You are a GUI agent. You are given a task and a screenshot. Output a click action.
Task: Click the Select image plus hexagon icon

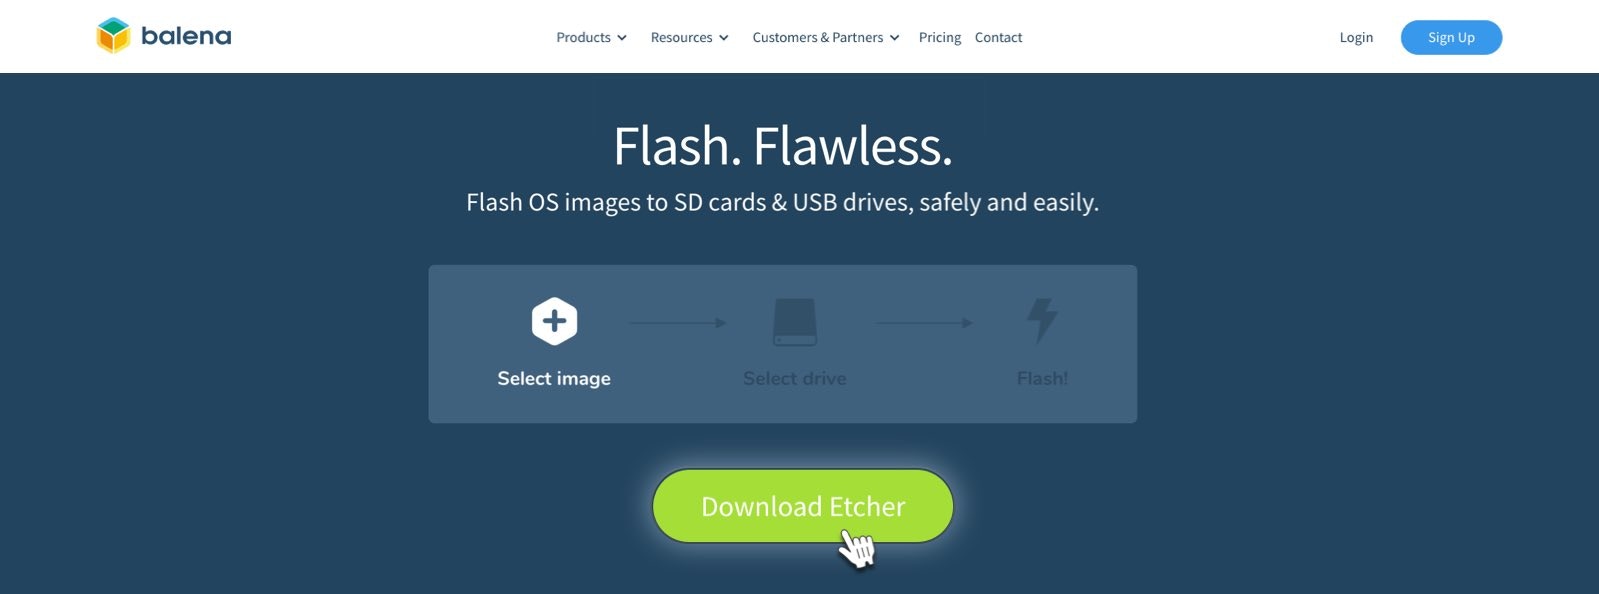[x=554, y=321]
